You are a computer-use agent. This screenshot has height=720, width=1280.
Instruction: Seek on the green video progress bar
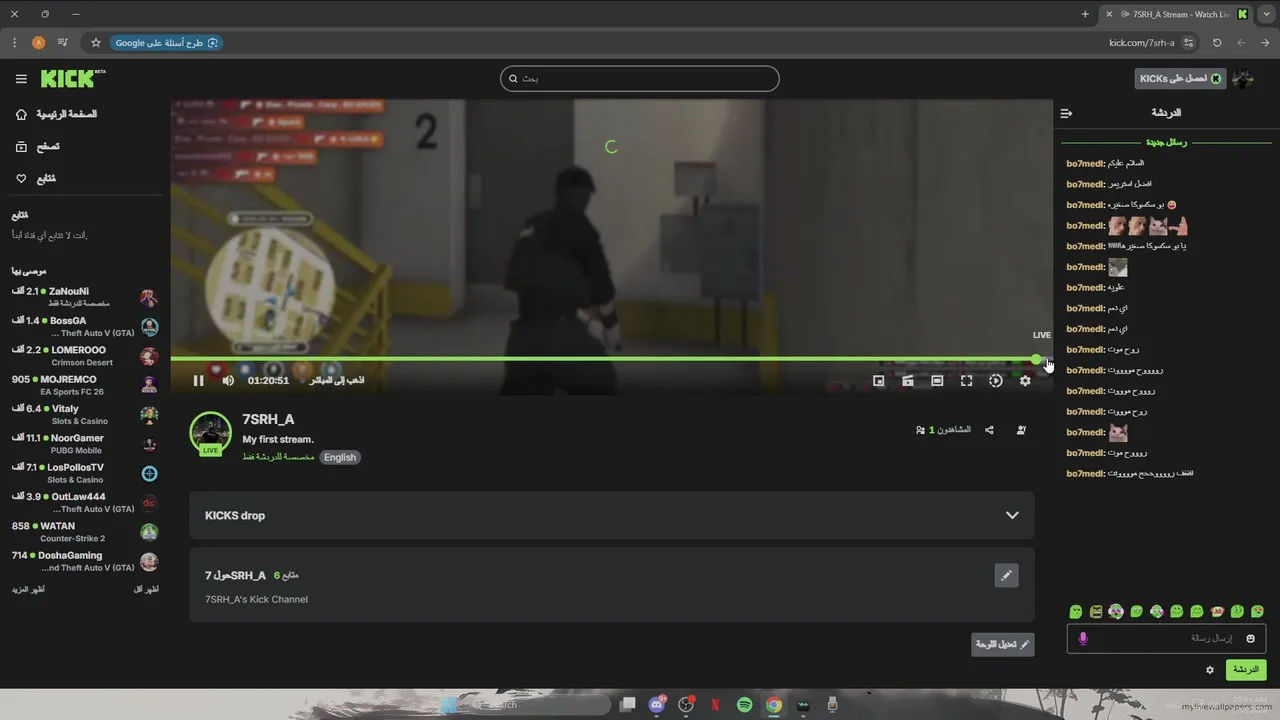point(603,359)
